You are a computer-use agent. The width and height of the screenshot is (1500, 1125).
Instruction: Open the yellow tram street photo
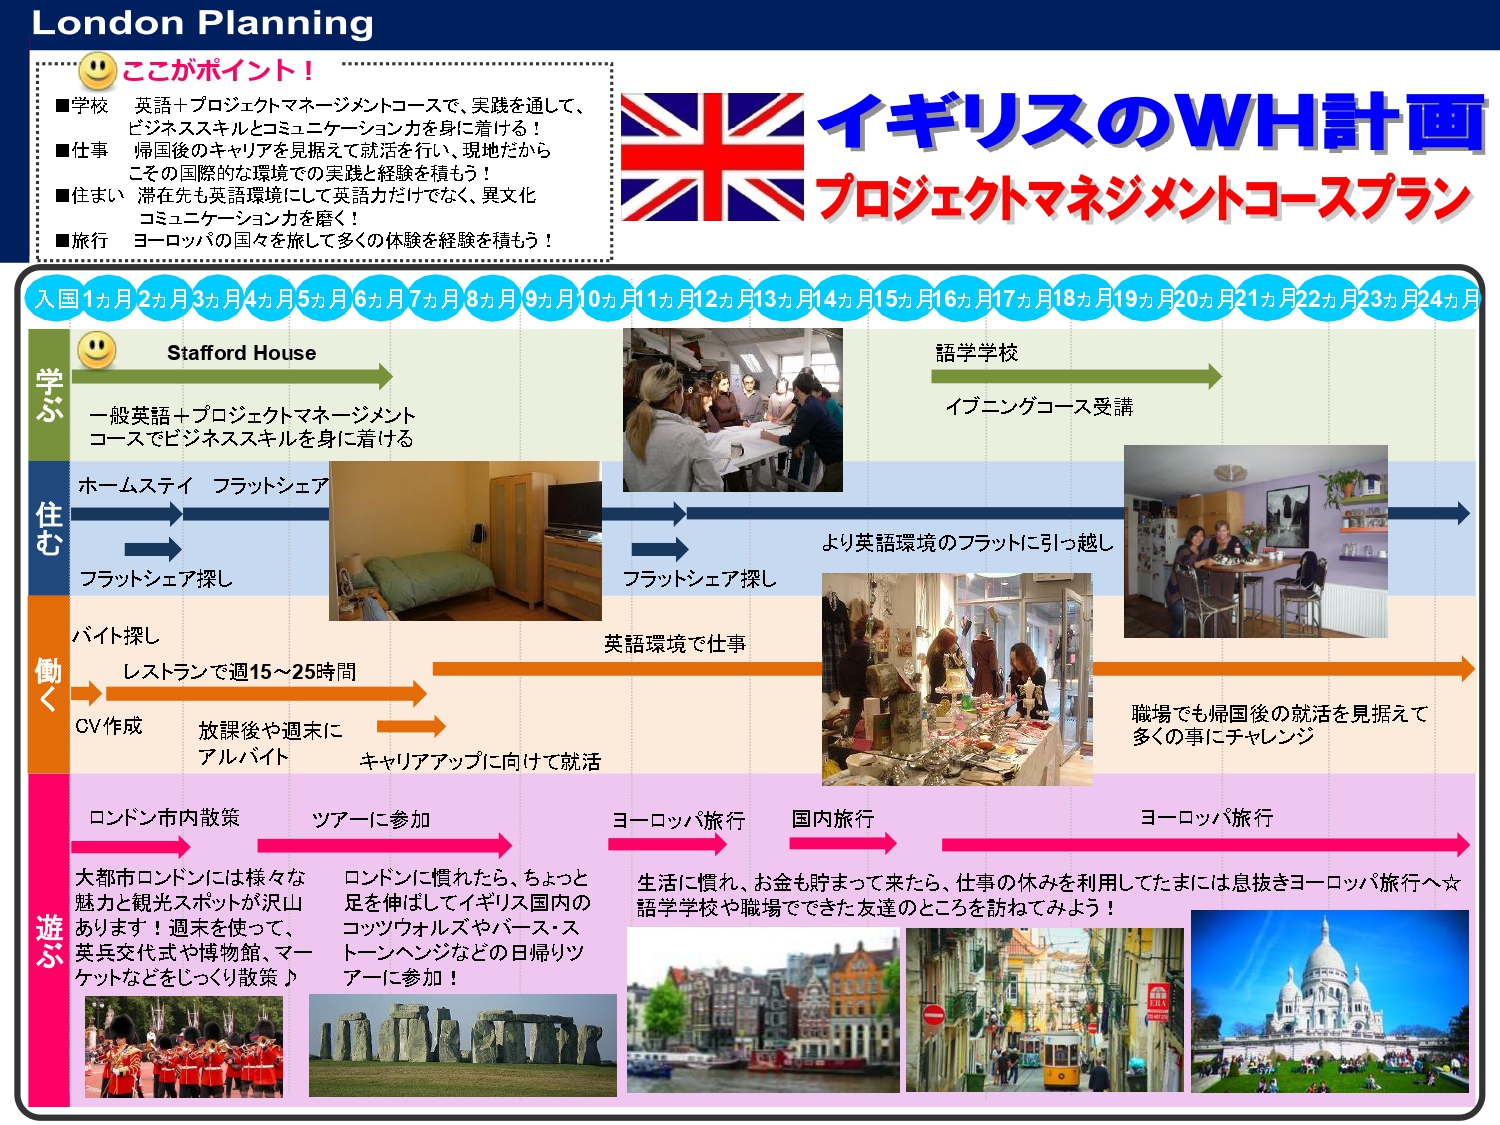tap(1044, 1010)
